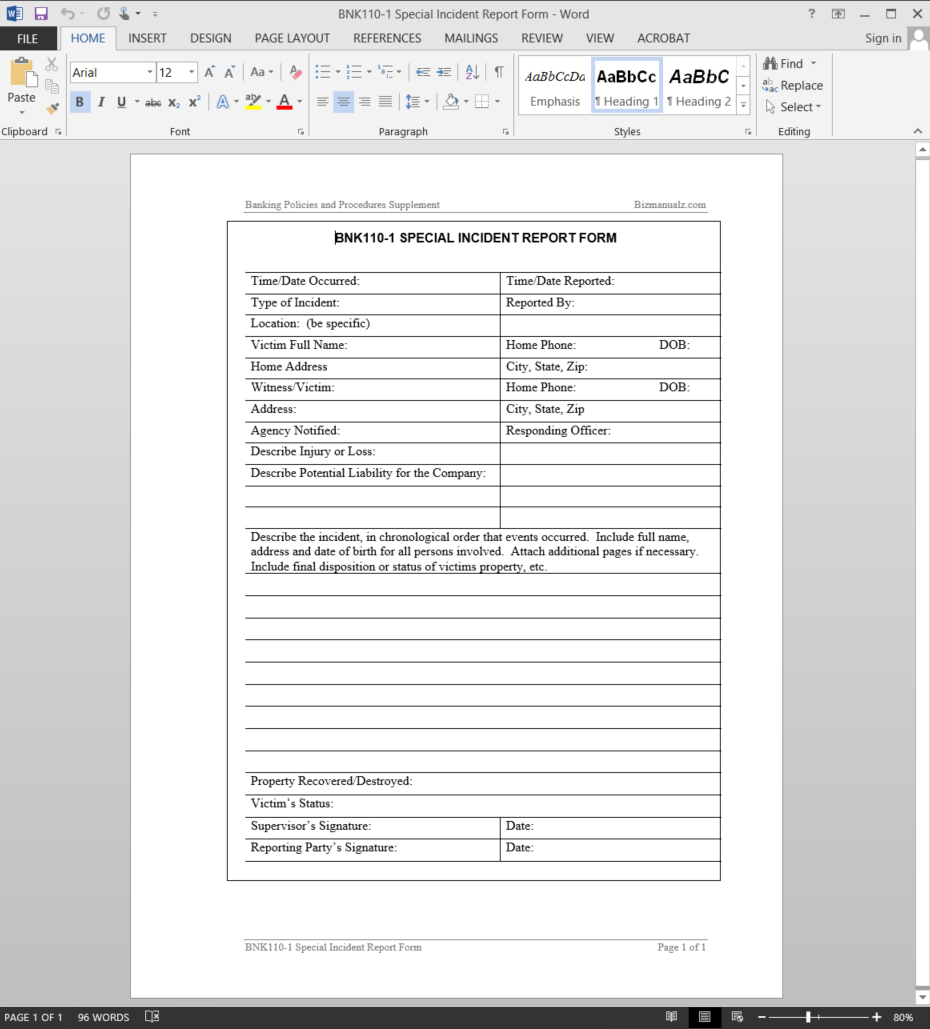Open Word Help question mark icon
This screenshot has height=1029, width=930.
(812, 13)
